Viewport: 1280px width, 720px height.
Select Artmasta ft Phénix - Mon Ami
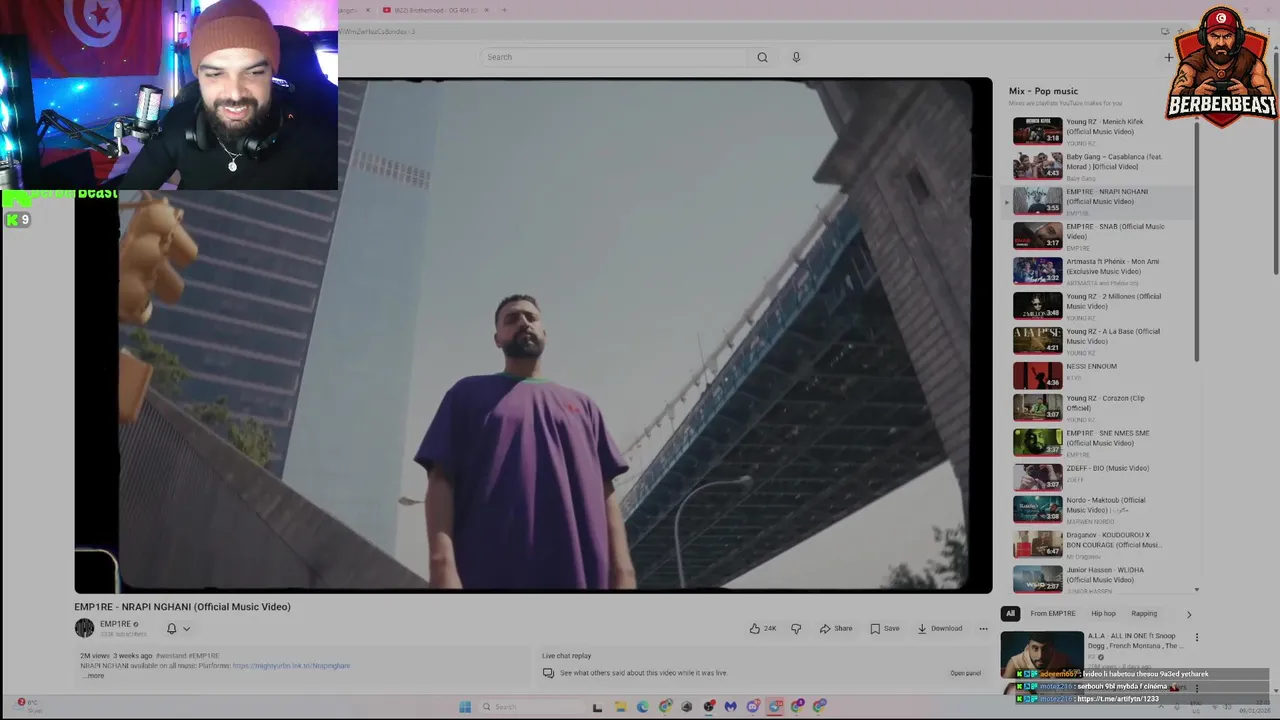pyautogui.click(x=1102, y=270)
